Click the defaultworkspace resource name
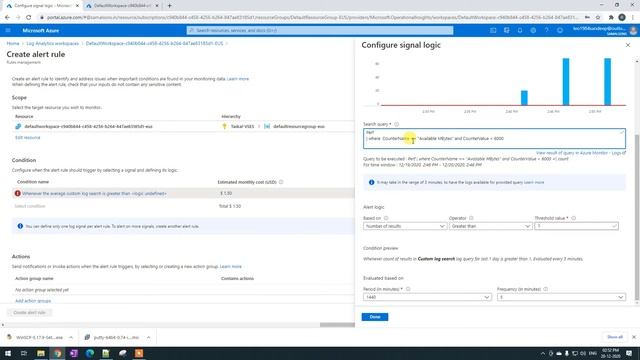The height and width of the screenshot is (360, 640). click(x=88, y=127)
